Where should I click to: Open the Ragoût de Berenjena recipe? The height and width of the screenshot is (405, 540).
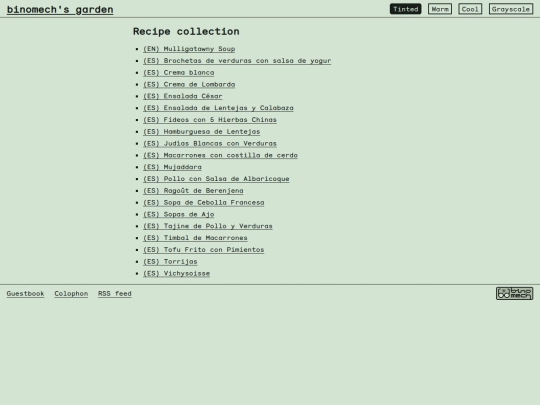point(193,190)
